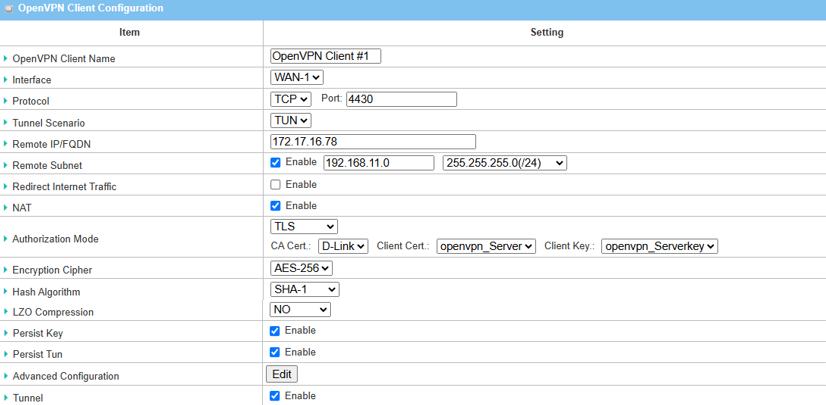The image size is (826, 405).
Task: Focus the Port number field
Action: pyautogui.click(x=400, y=99)
